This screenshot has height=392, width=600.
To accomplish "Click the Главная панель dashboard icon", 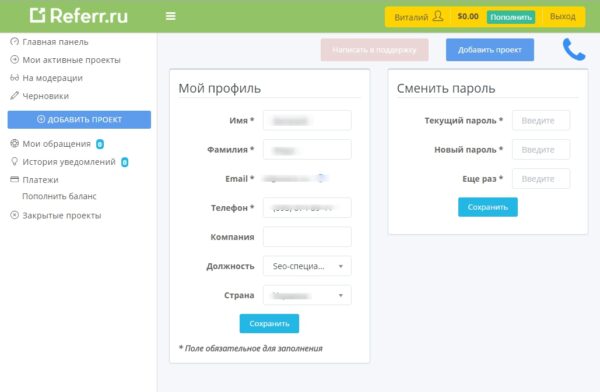I will (x=15, y=41).
